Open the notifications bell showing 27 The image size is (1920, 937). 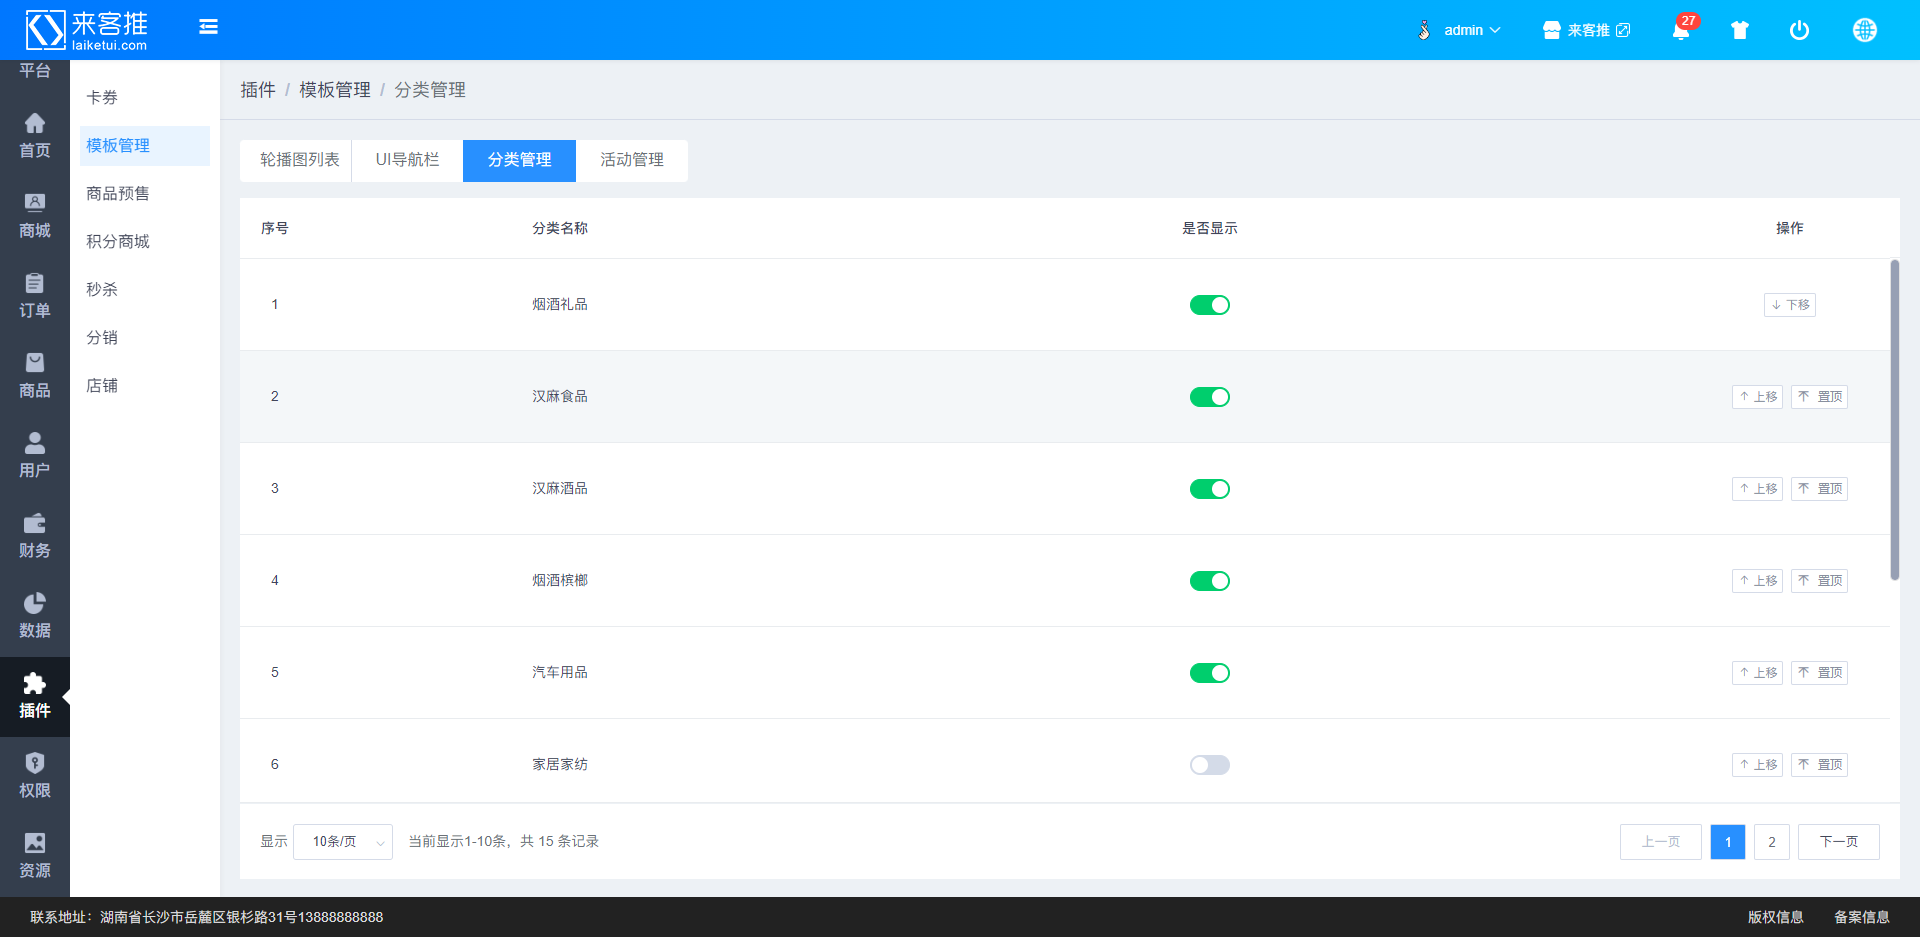(1681, 30)
